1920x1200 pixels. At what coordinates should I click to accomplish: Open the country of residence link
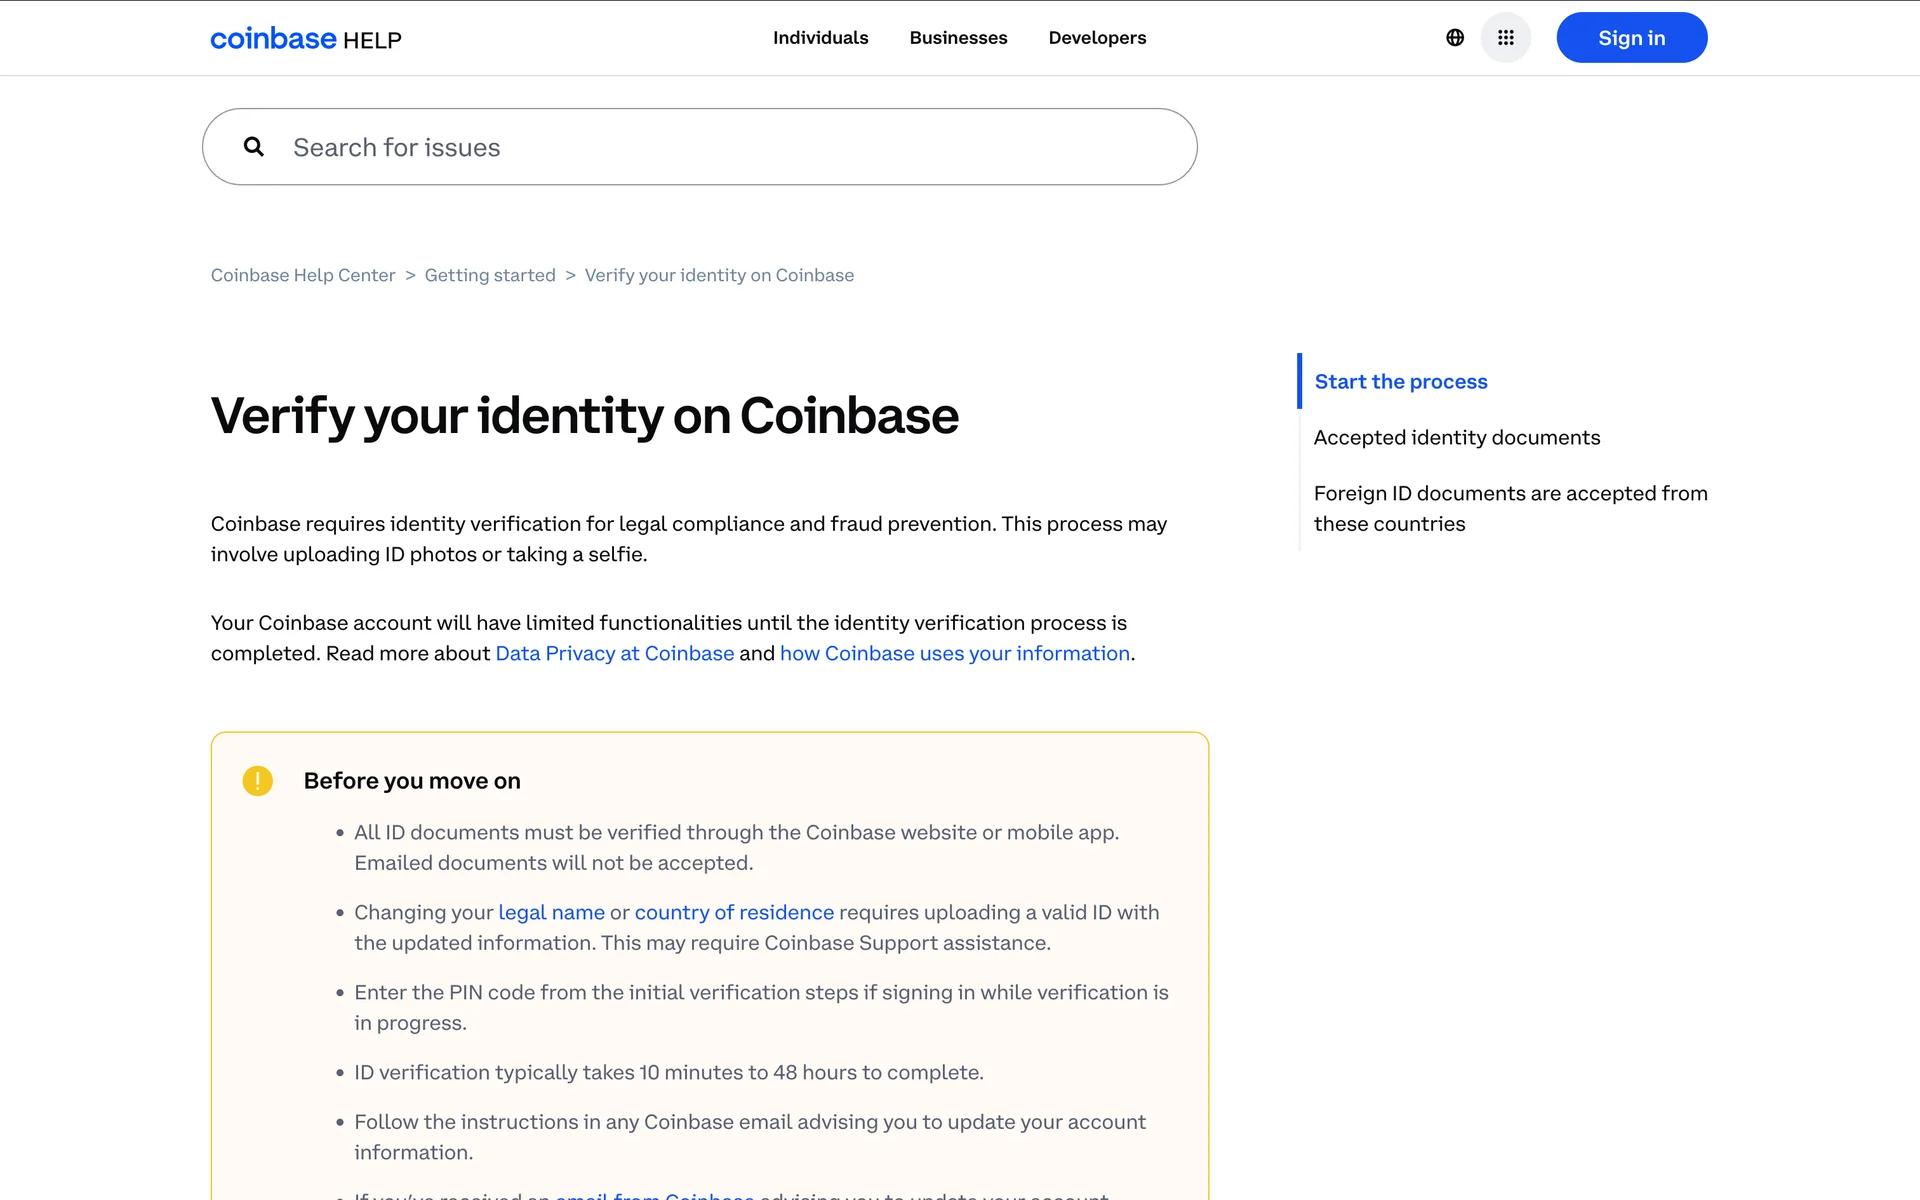click(734, 912)
